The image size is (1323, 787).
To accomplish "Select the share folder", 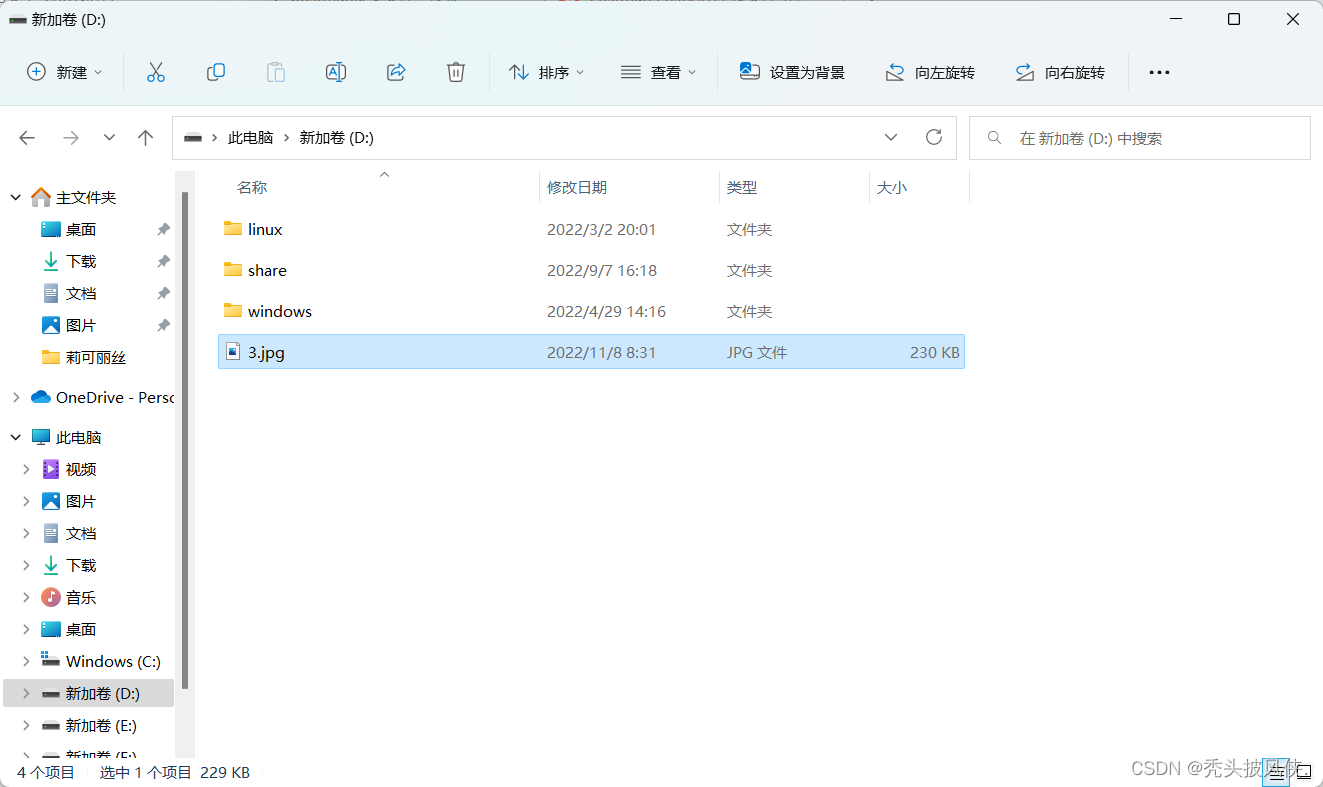I will tap(591, 270).
